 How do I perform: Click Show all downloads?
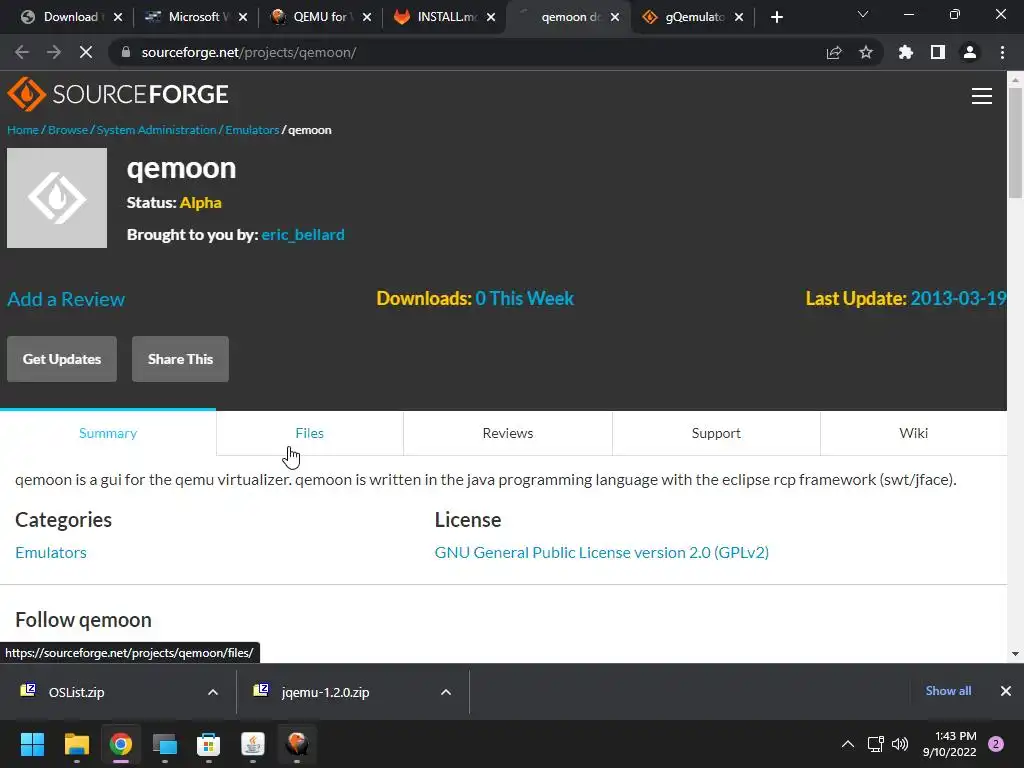tap(948, 691)
